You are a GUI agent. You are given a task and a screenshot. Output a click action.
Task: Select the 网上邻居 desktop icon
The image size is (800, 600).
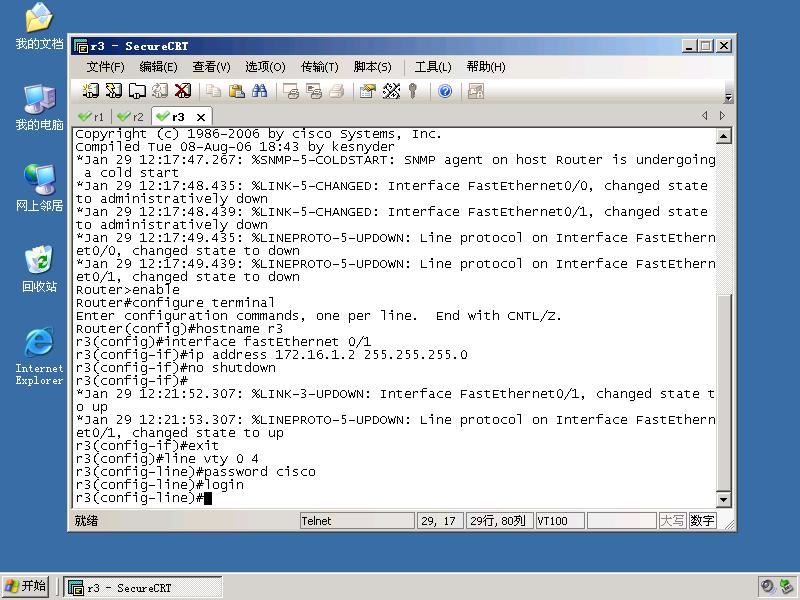(x=39, y=188)
